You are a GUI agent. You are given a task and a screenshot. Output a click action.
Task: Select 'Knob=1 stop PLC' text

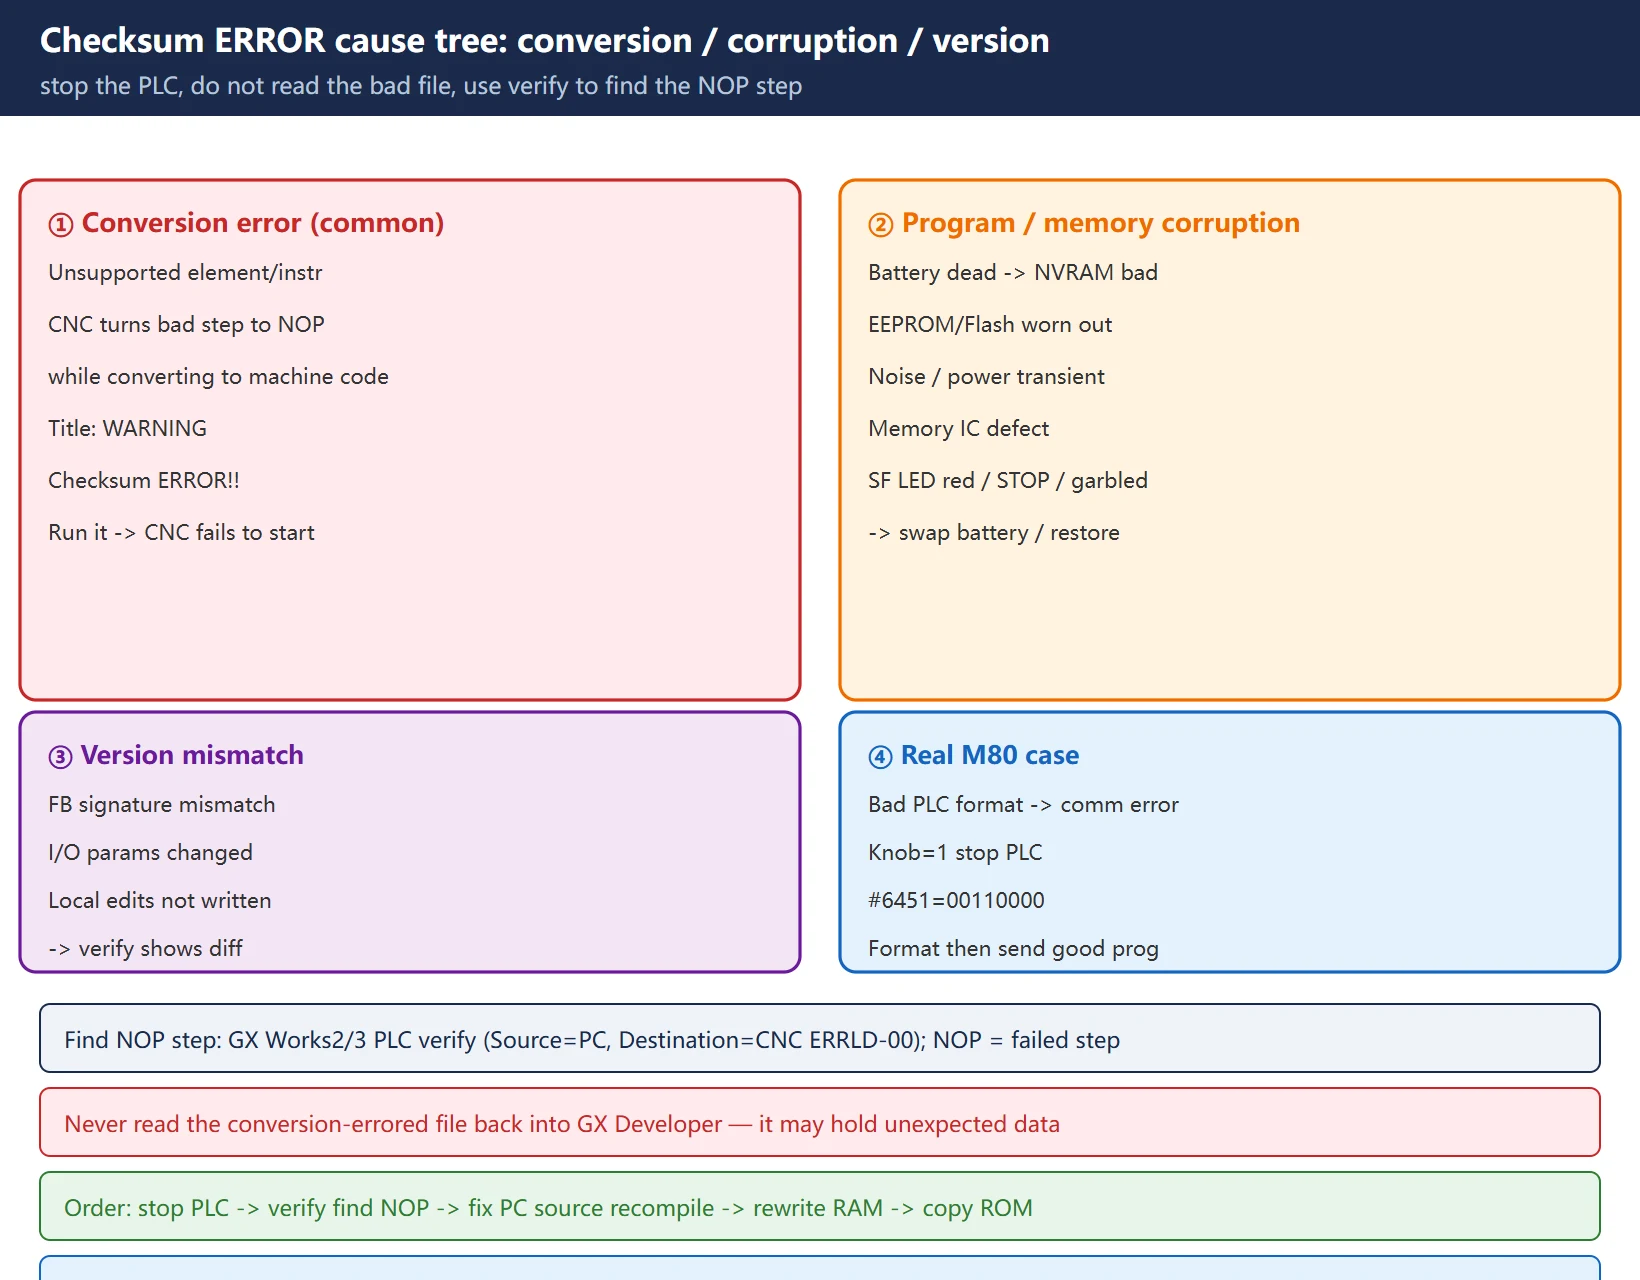955,853
